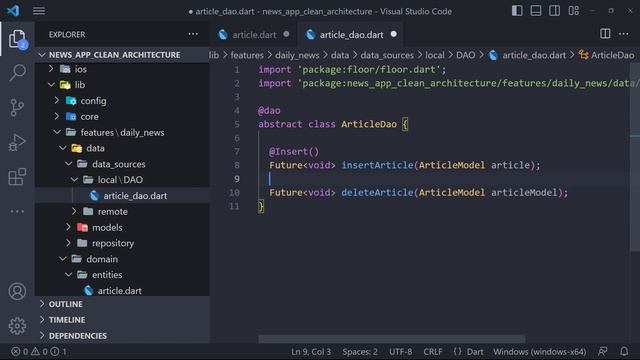Screen dimensions: 640x360
Task: Click the article_dao.dart breadcrumb
Action: [x=528, y=55]
